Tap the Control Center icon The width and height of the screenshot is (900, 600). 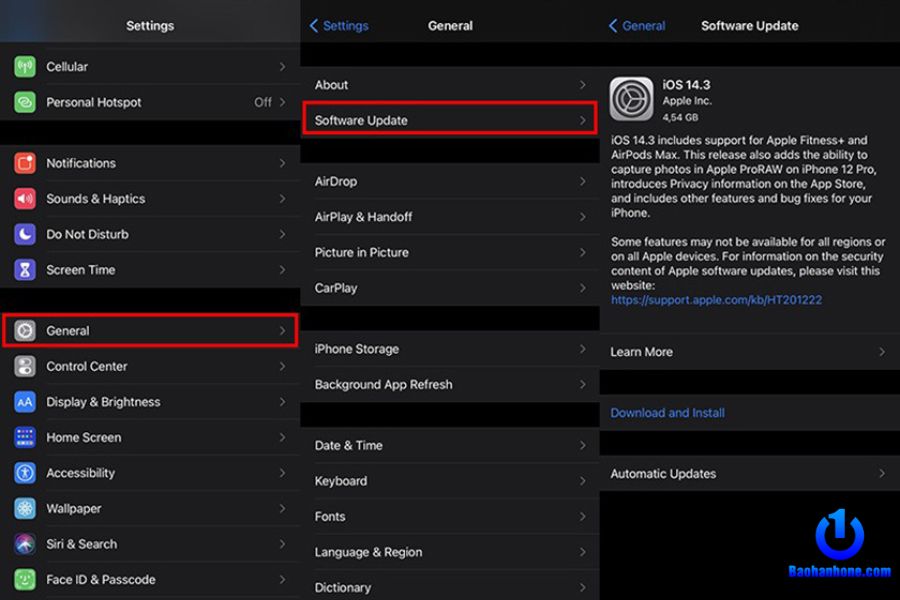pyautogui.click(x=25, y=366)
